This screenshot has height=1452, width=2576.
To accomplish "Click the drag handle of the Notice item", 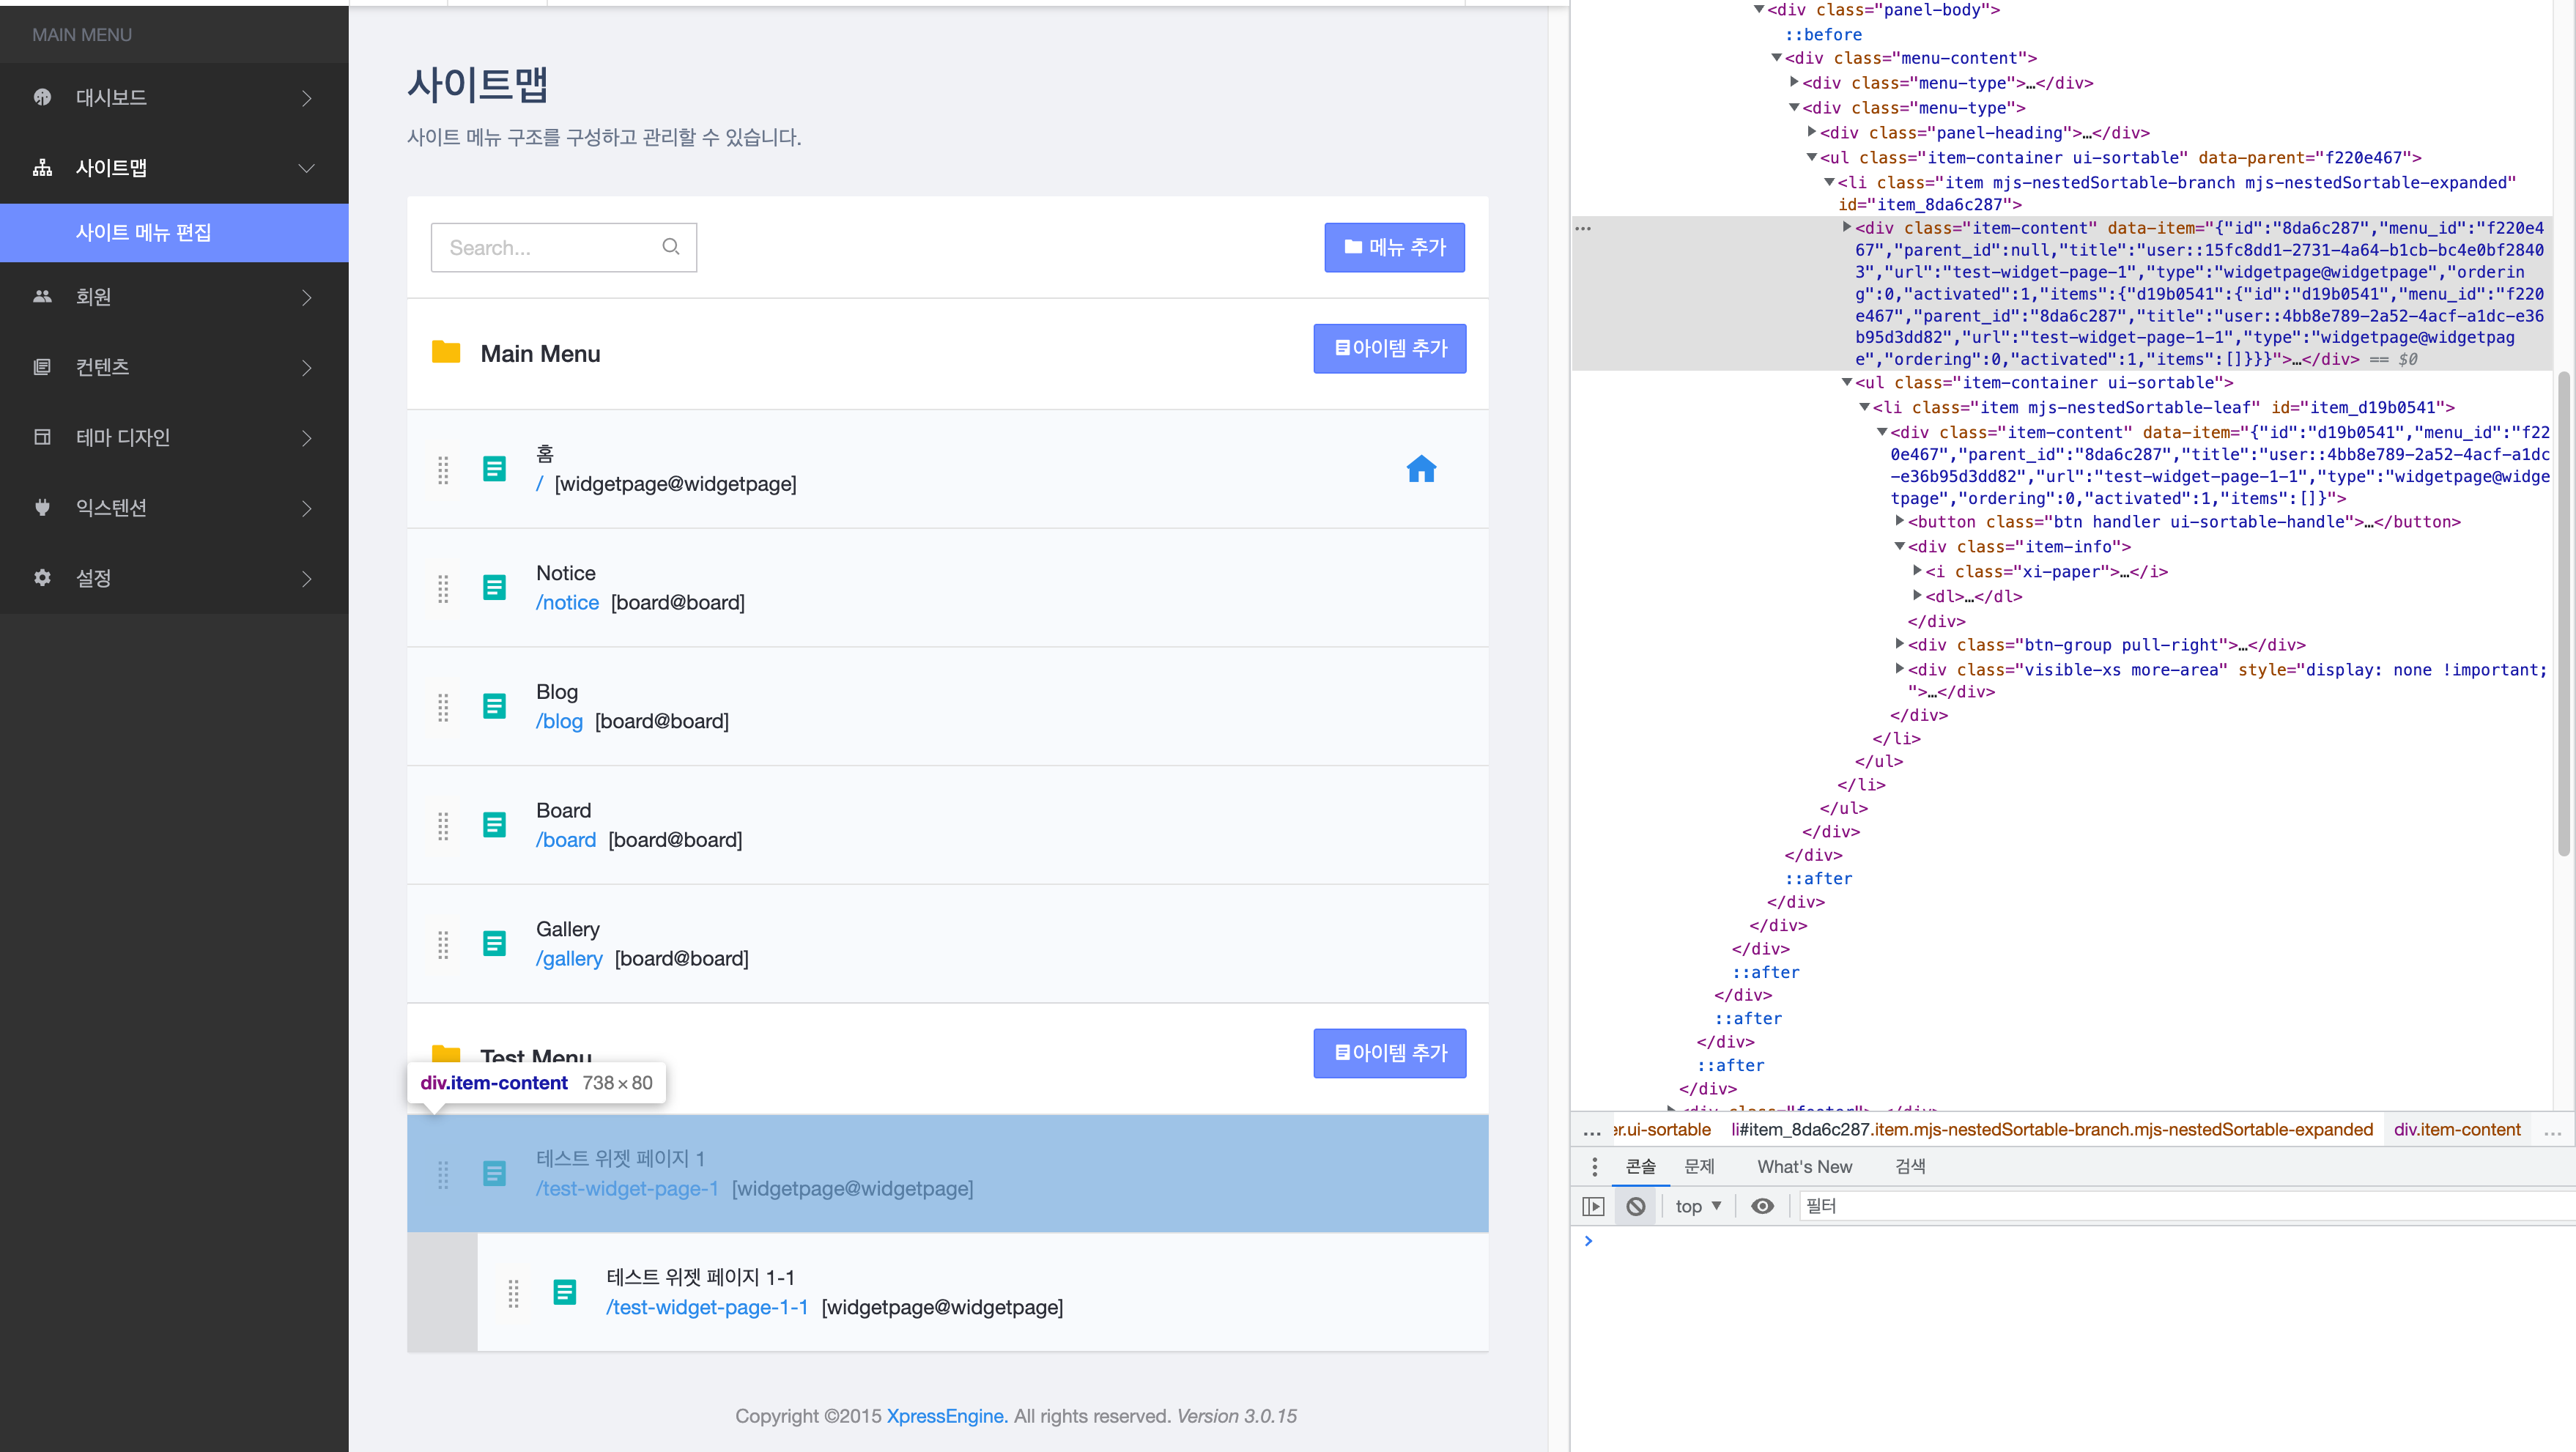I will [x=443, y=588].
